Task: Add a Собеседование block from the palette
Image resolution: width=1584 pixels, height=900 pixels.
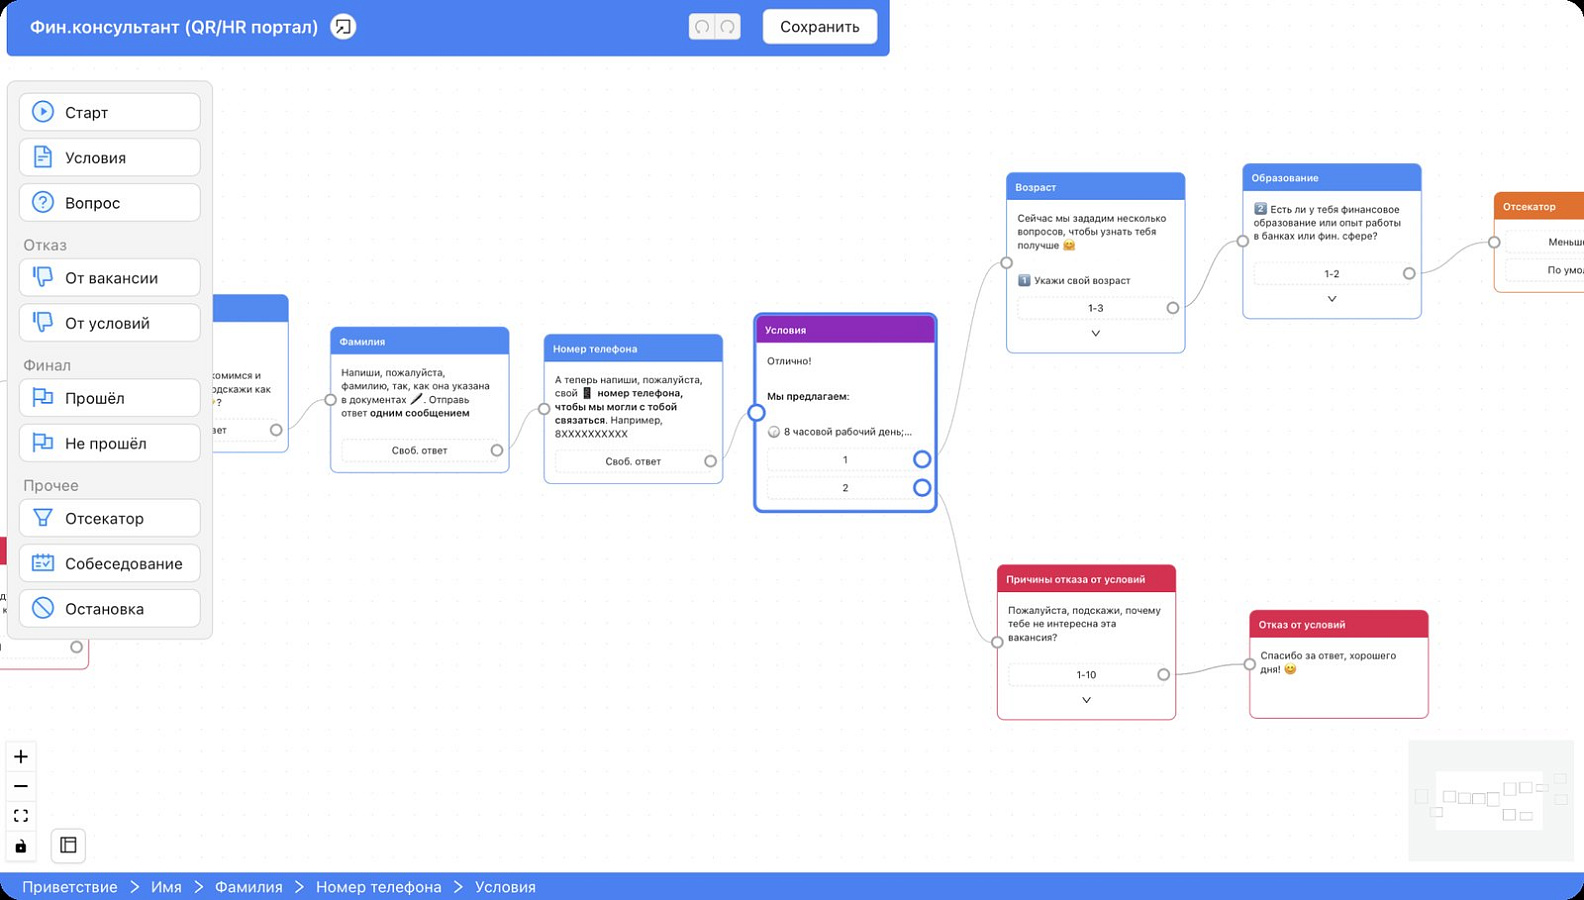Action: (110, 562)
